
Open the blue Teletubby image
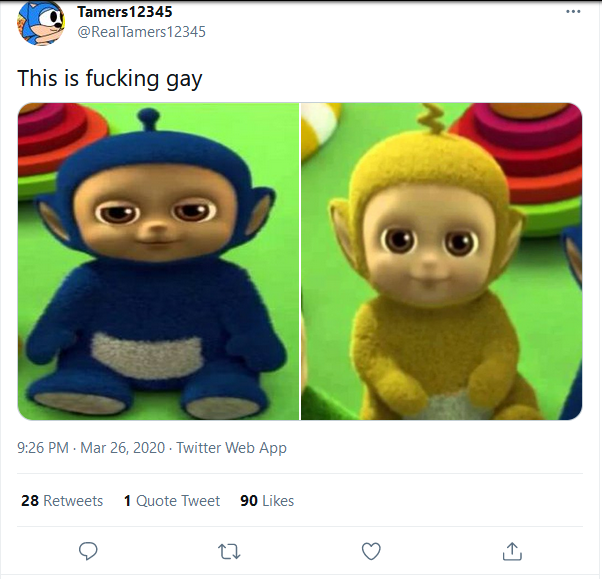(x=158, y=262)
